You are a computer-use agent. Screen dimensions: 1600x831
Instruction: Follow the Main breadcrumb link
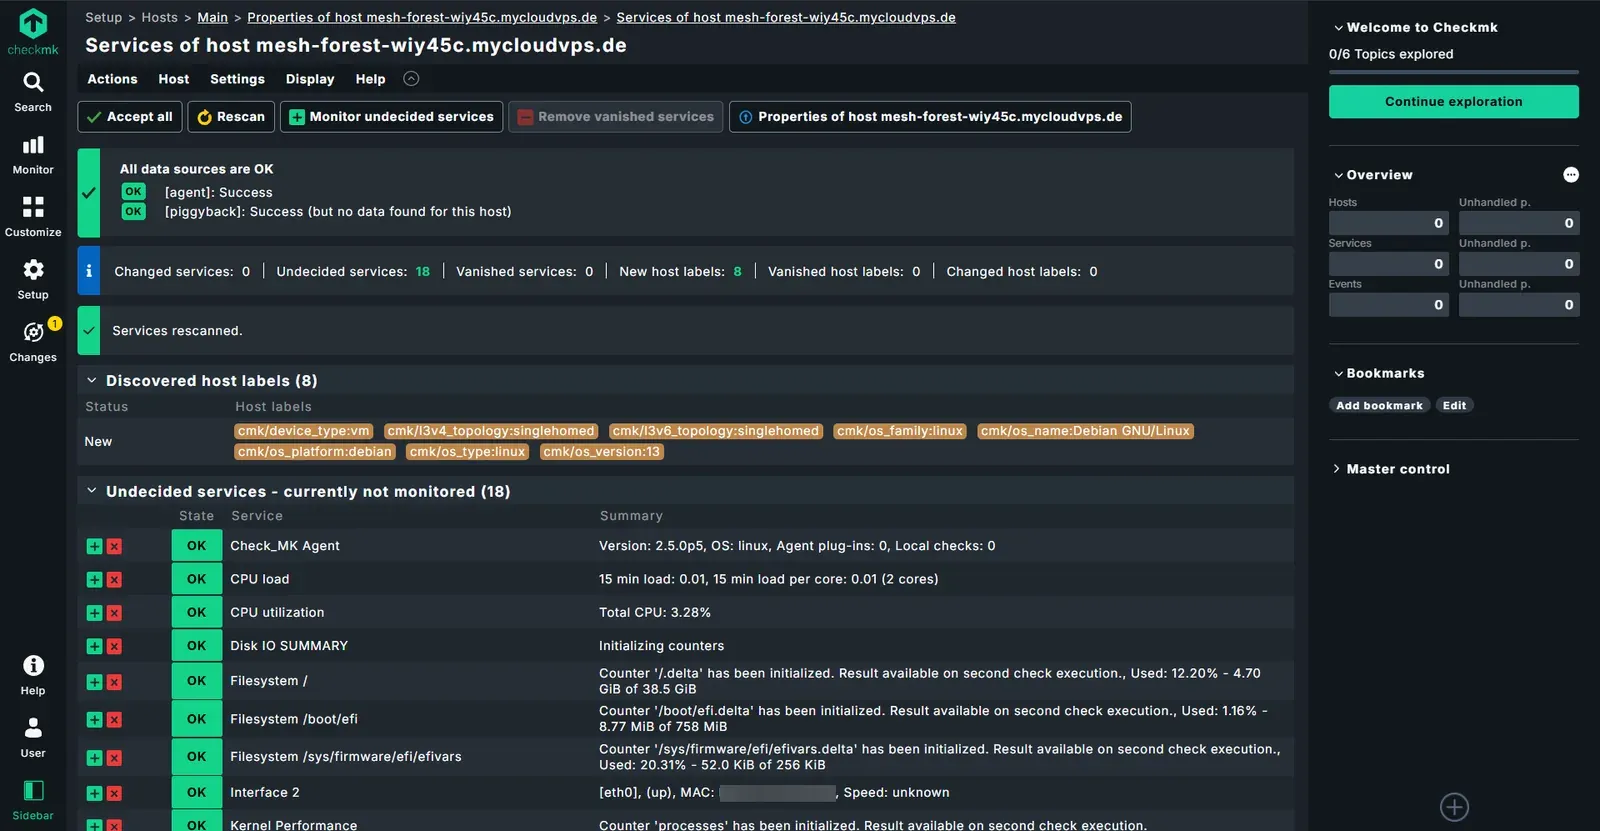pos(213,17)
